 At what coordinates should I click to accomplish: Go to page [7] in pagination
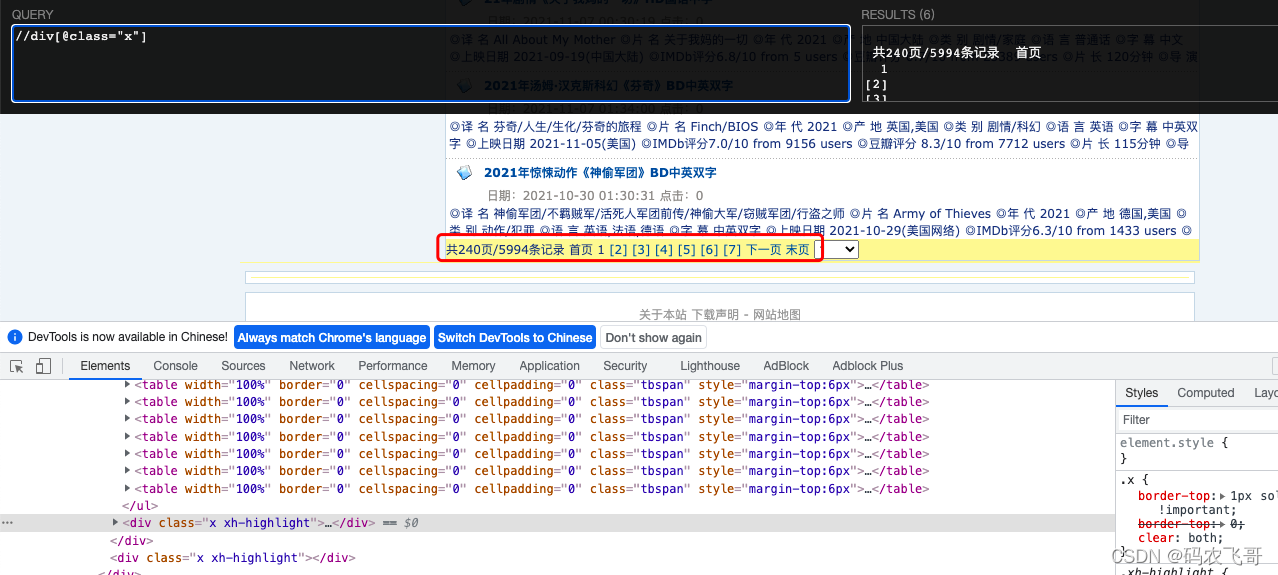732,250
